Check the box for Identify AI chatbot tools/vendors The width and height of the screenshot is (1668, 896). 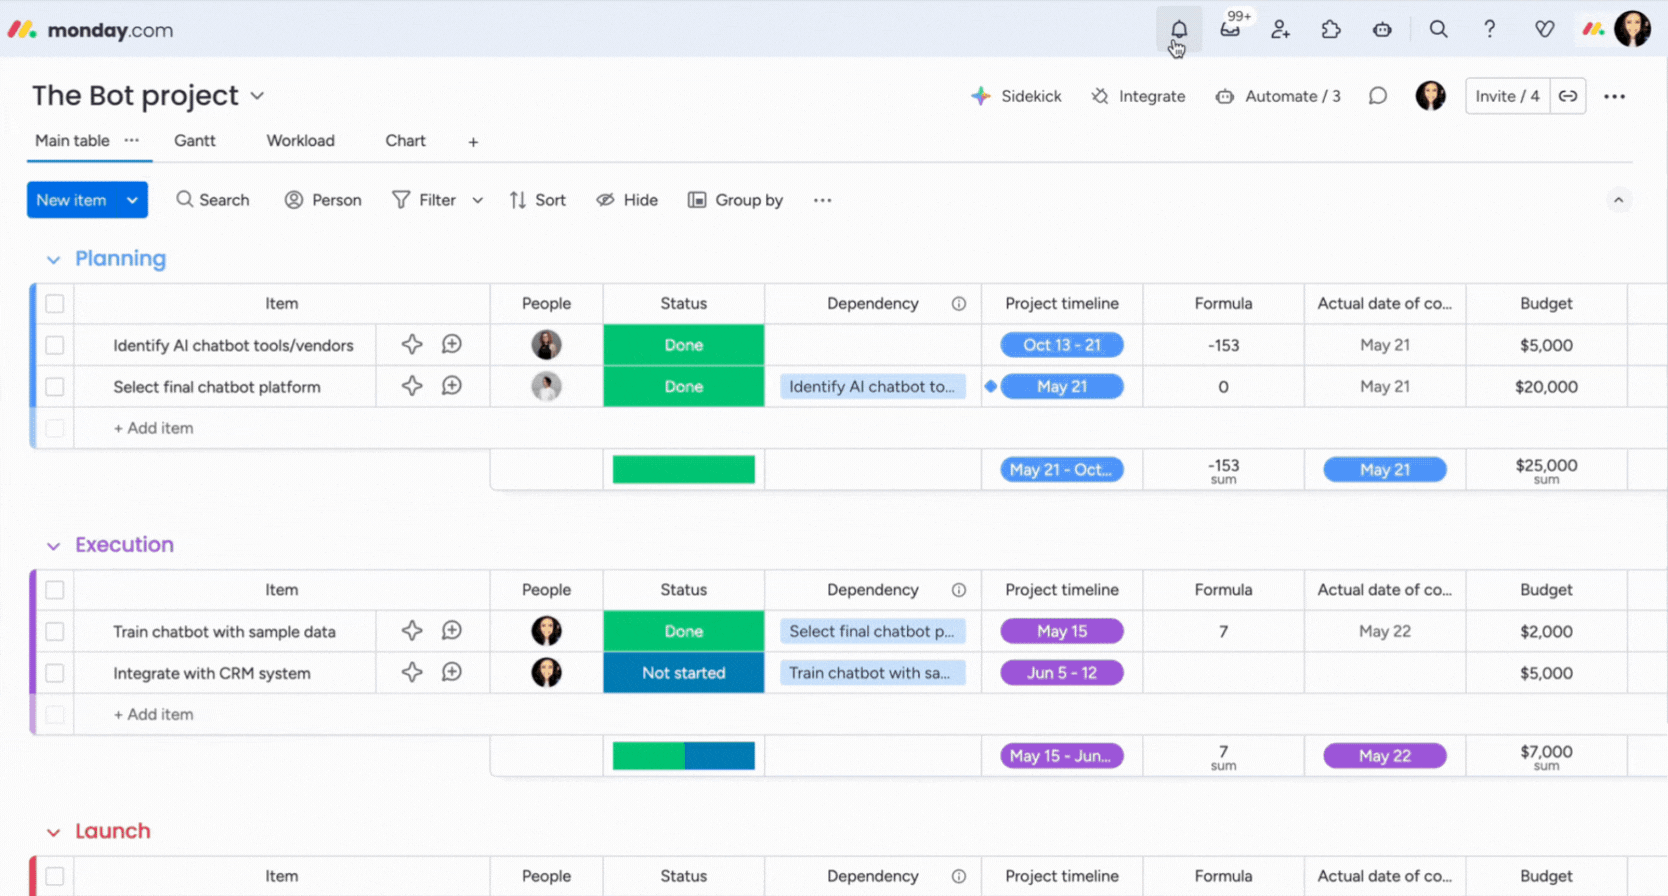tap(55, 345)
